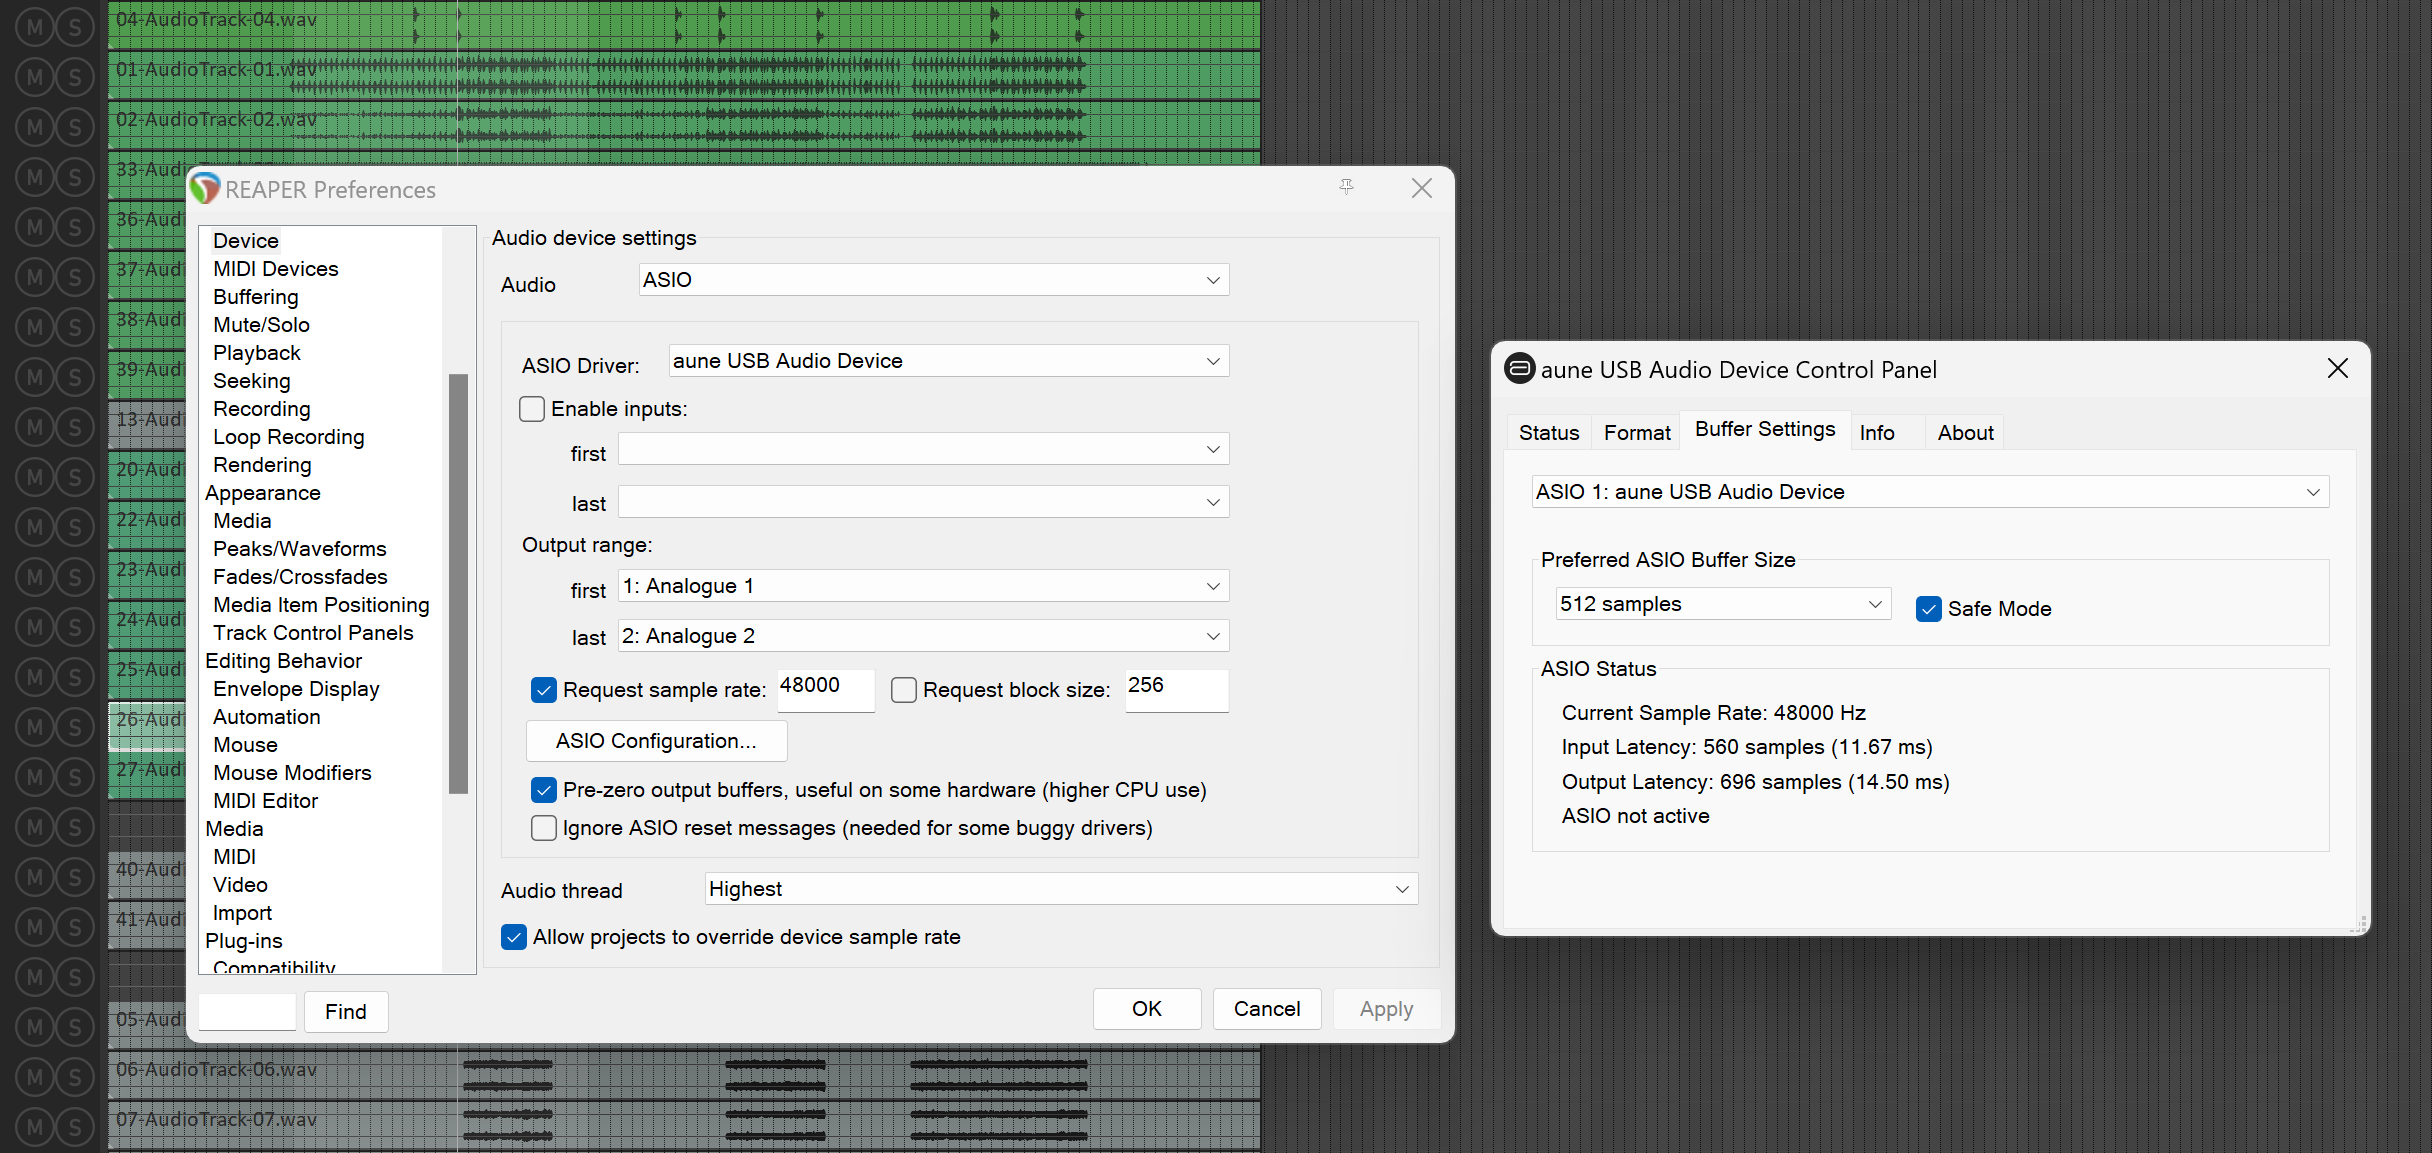The height and width of the screenshot is (1153, 2432).
Task: Mute the 04-AudioTrack-04.wav track
Action: (x=35, y=27)
